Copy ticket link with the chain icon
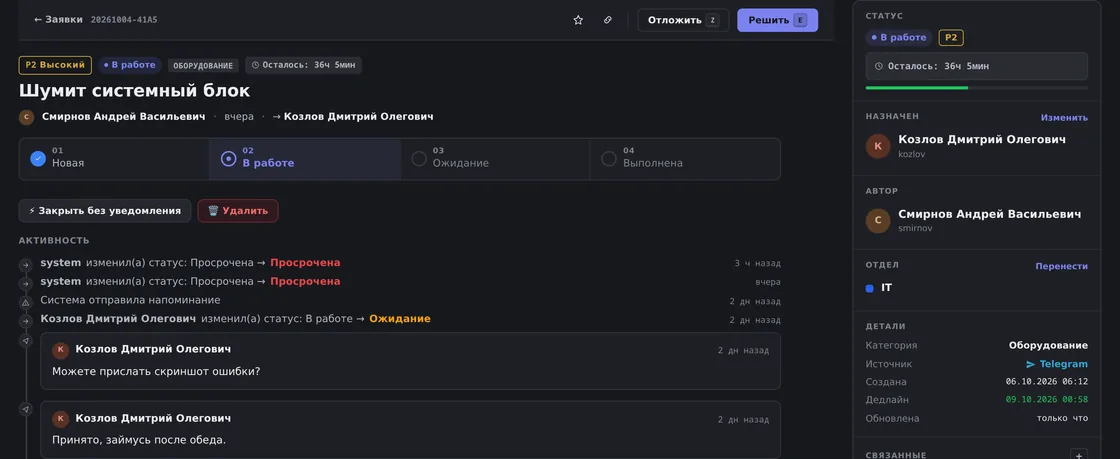Screen dimensions: 1120x459 [608, 20]
